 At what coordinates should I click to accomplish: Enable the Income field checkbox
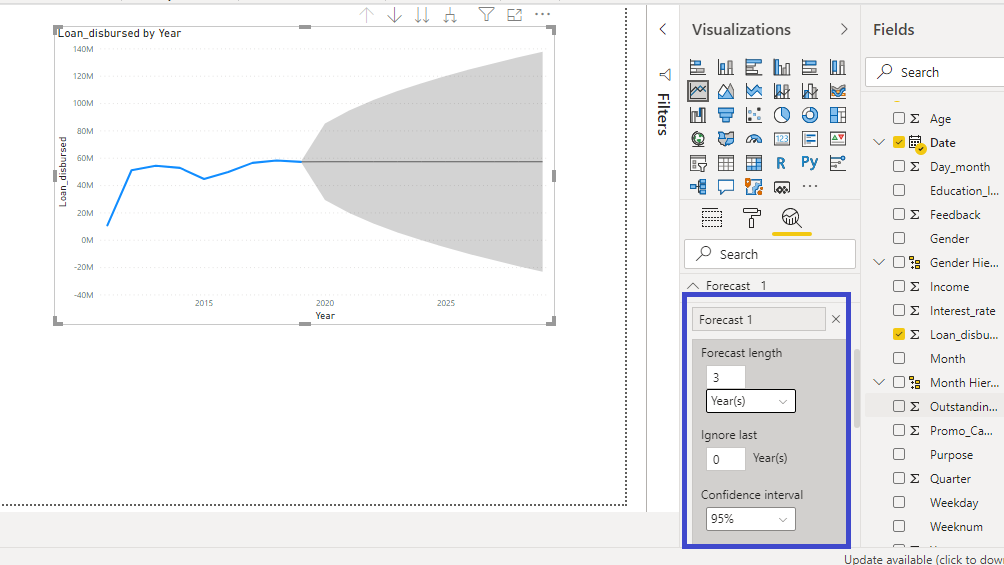coord(899,287)
